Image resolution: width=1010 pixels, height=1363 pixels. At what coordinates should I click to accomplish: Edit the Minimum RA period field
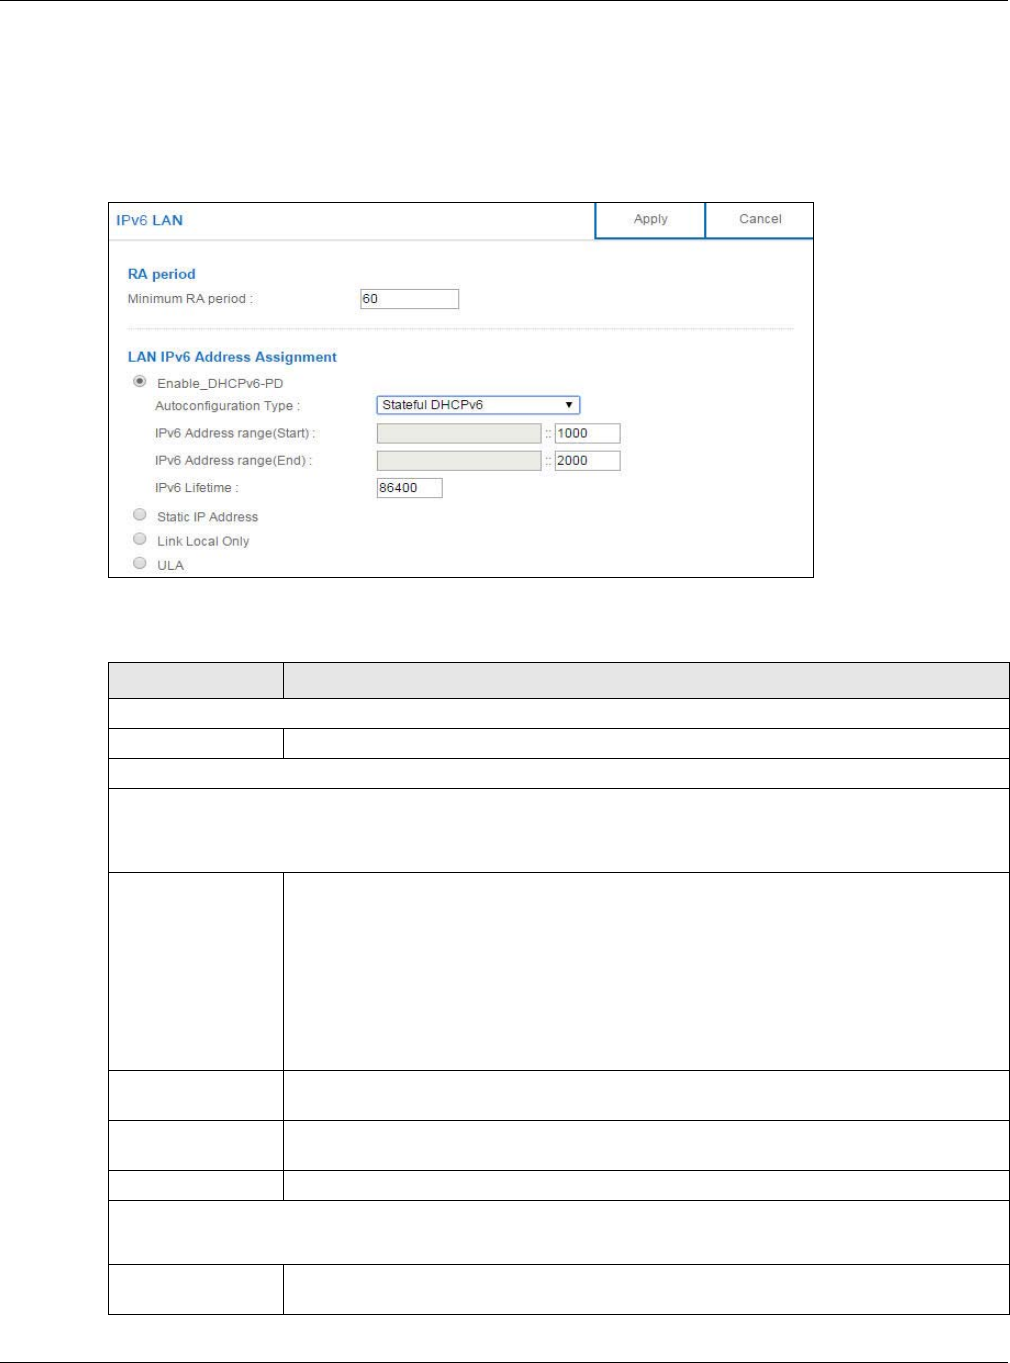(409, 299)
